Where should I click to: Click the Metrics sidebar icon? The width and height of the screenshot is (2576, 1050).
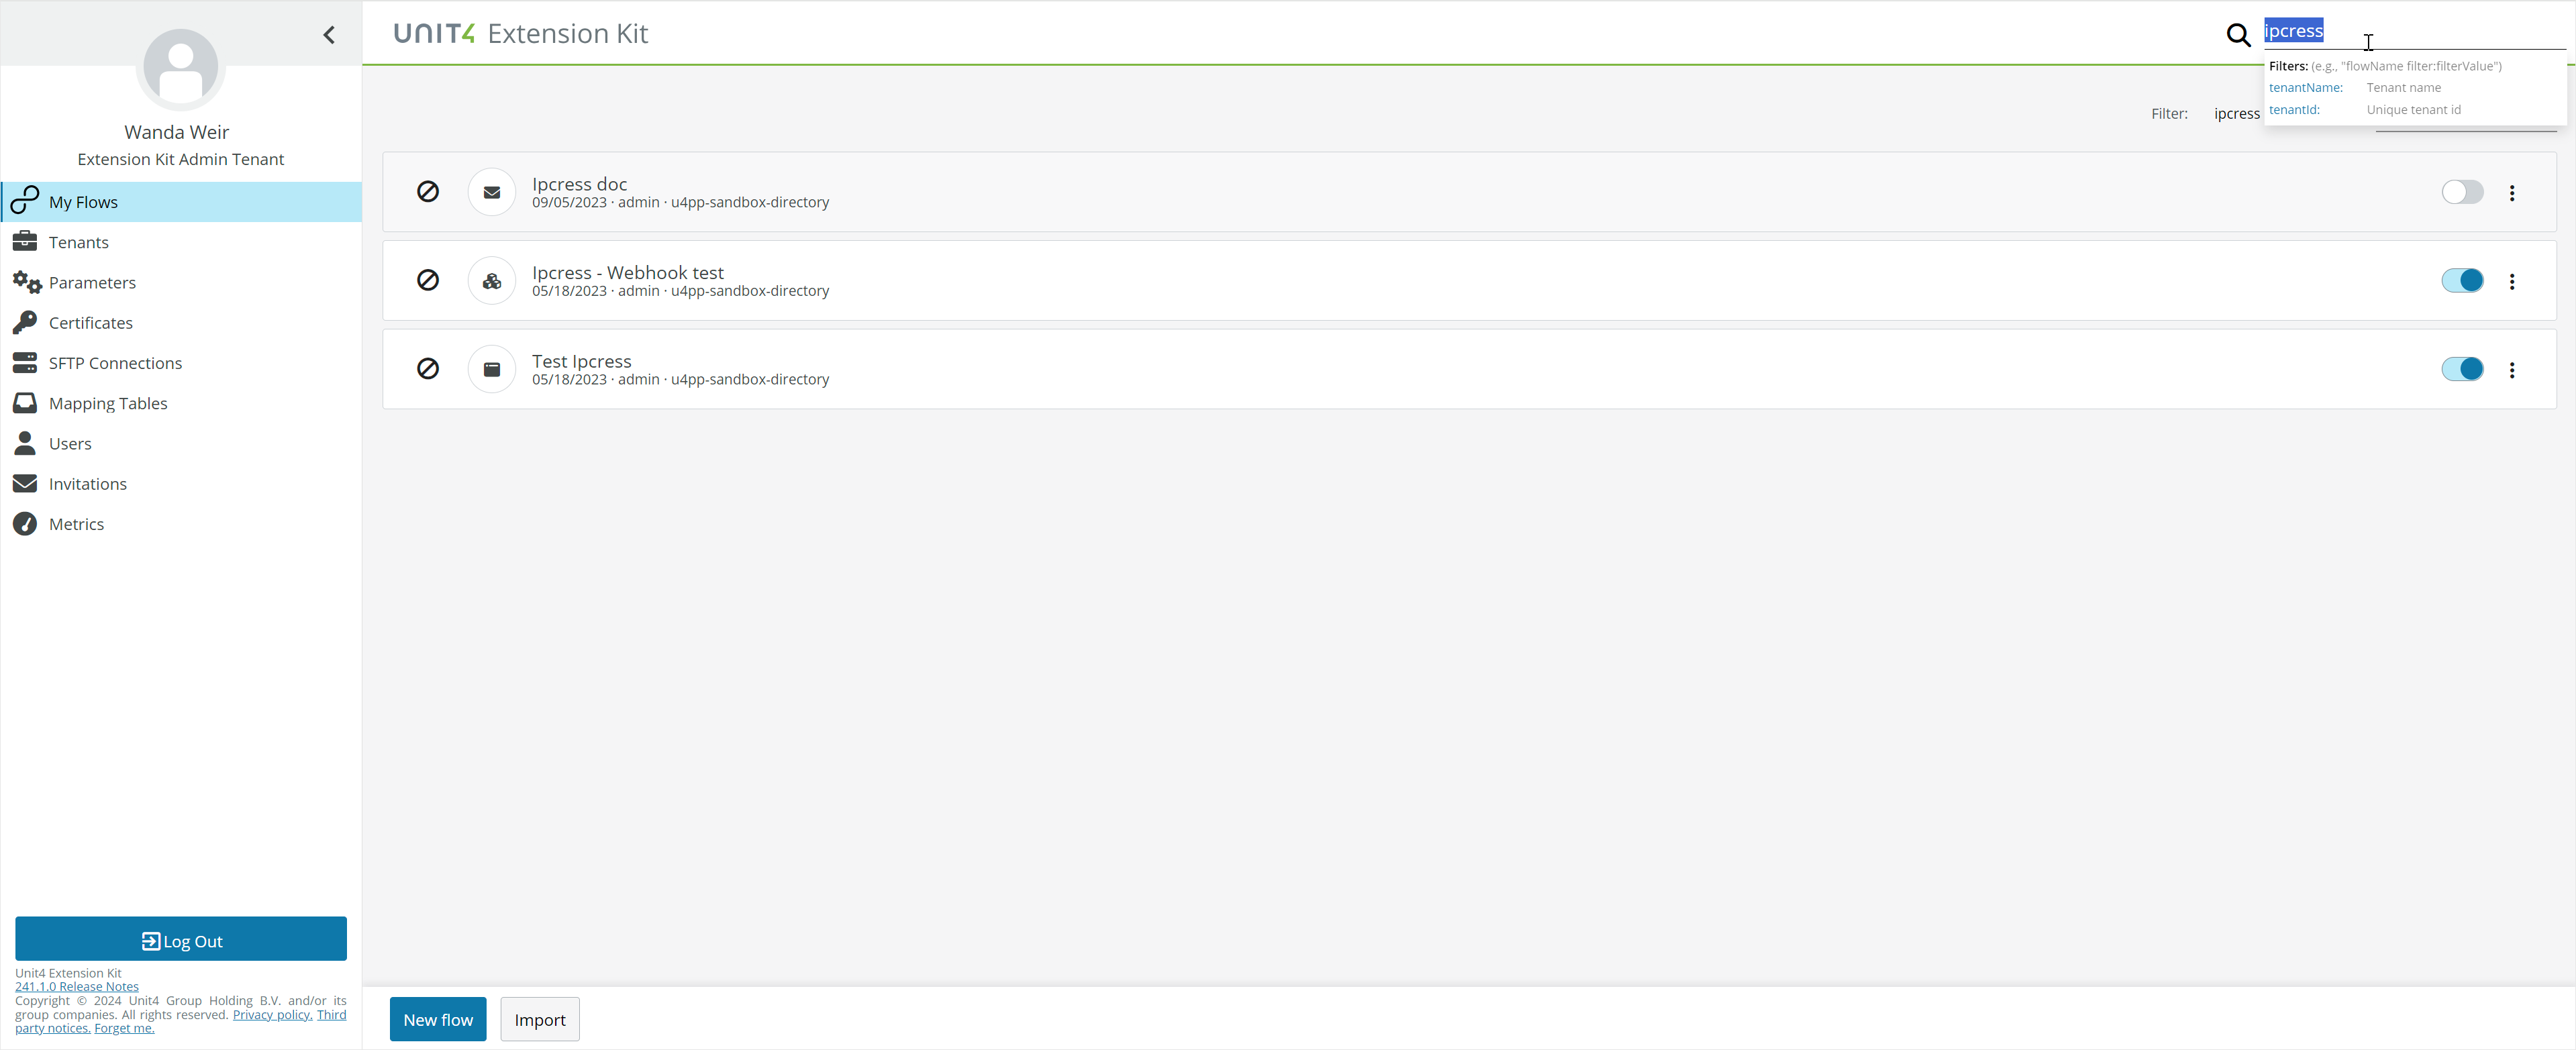click(x=25, y=524)
